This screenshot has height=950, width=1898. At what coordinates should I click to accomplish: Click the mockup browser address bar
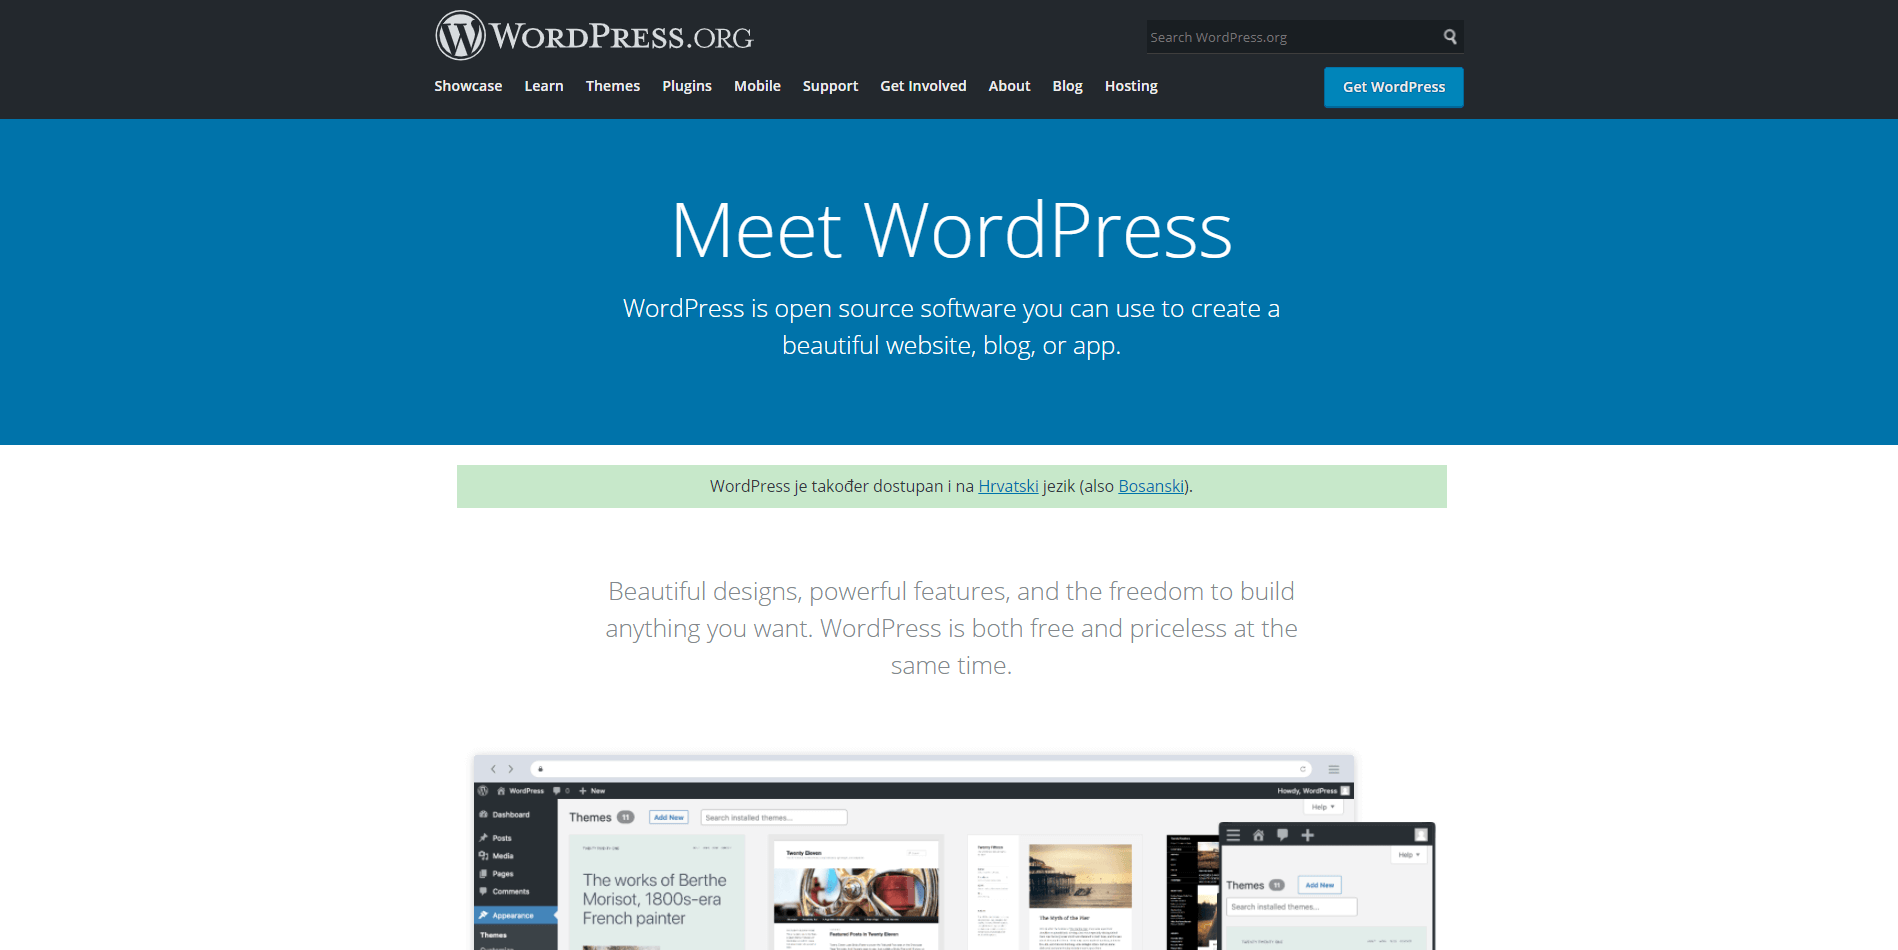[x=921, y=769]
